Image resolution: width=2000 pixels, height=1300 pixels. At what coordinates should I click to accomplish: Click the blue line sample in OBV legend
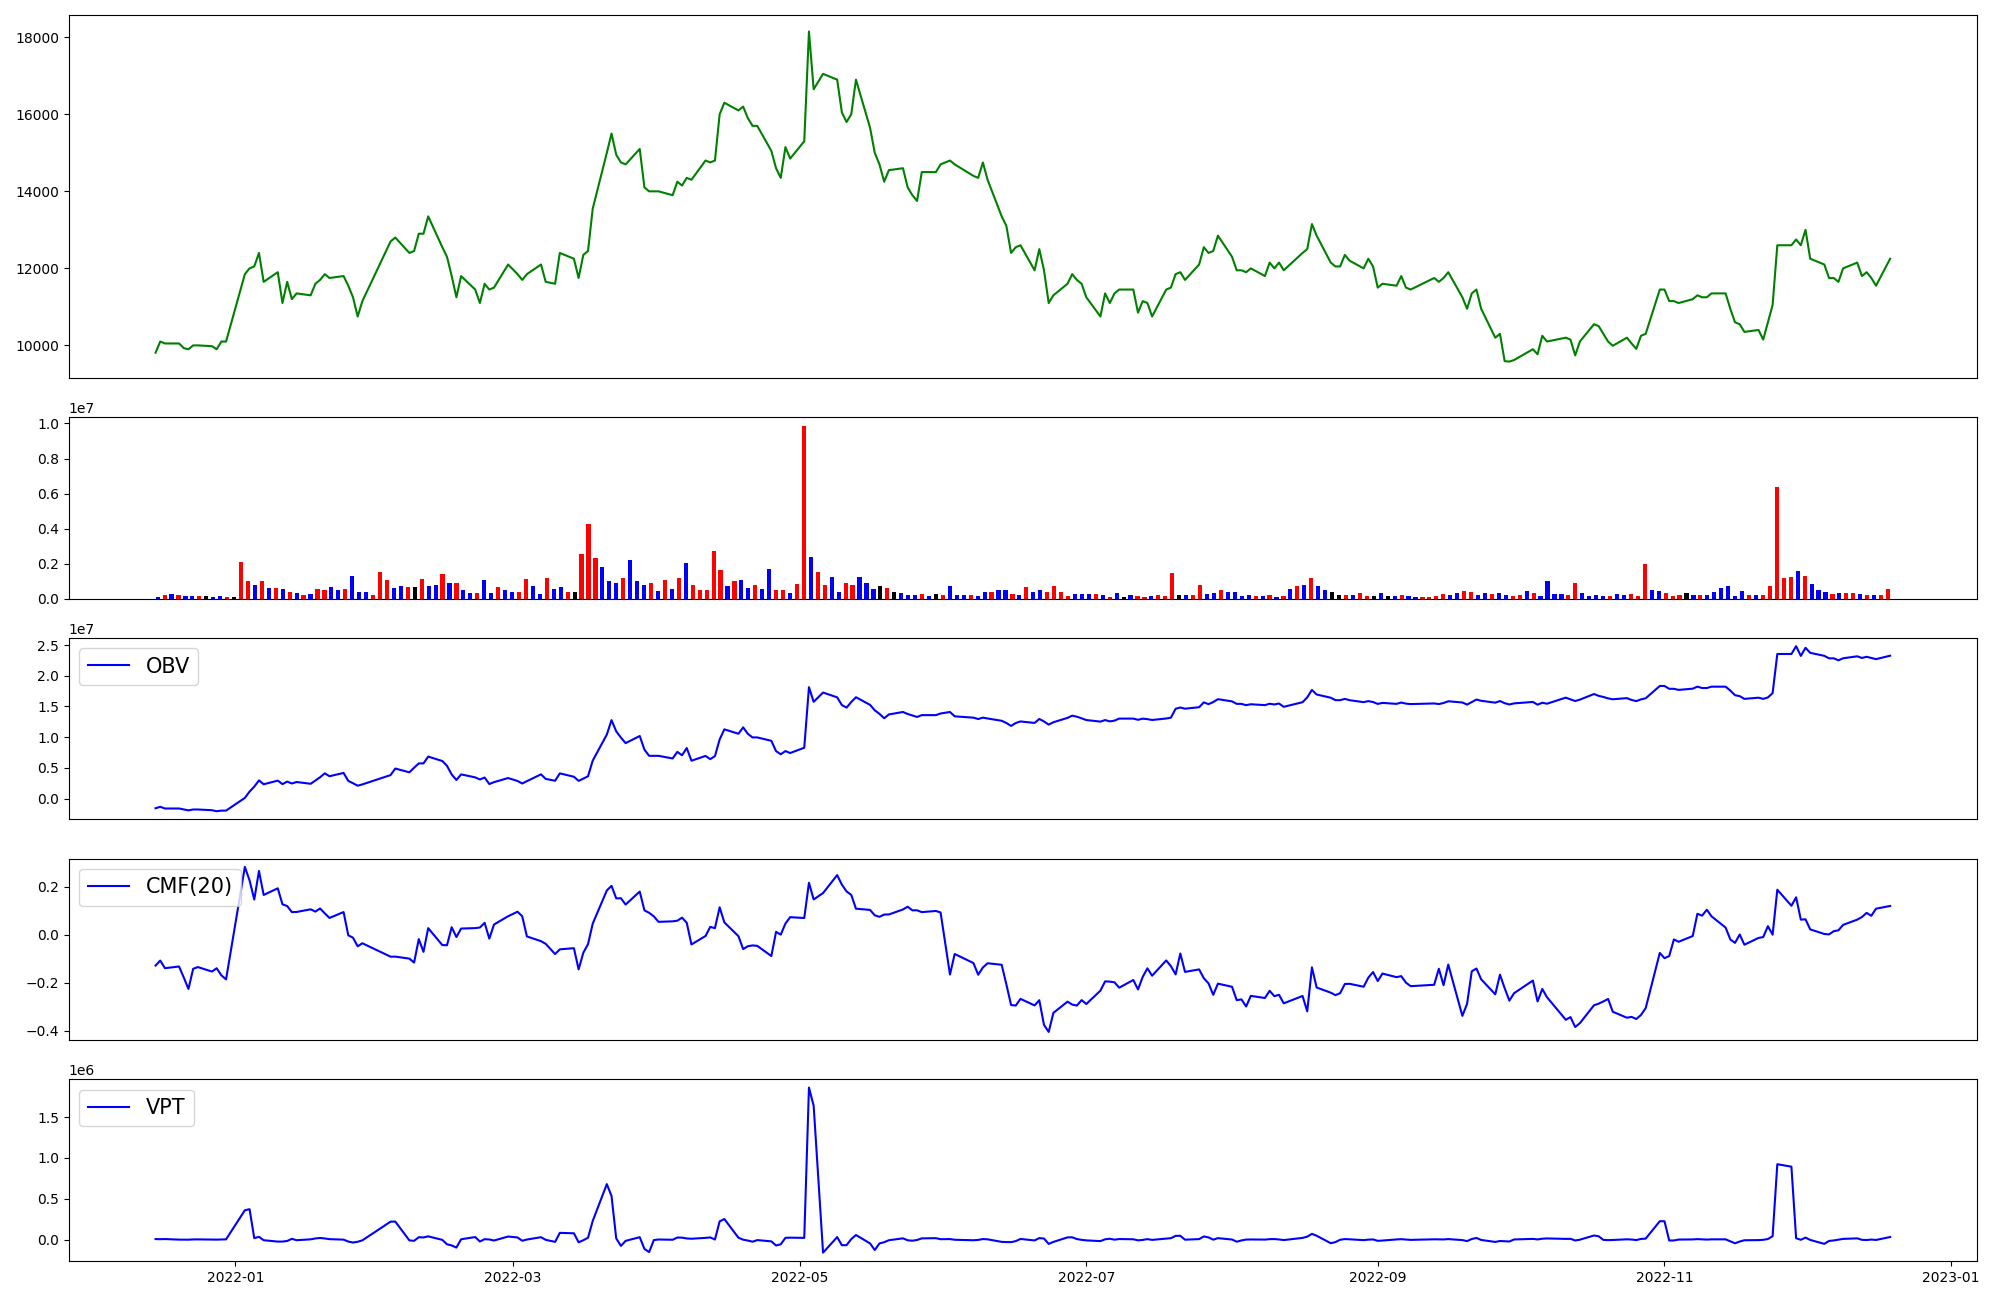click(x=109, y=666)
